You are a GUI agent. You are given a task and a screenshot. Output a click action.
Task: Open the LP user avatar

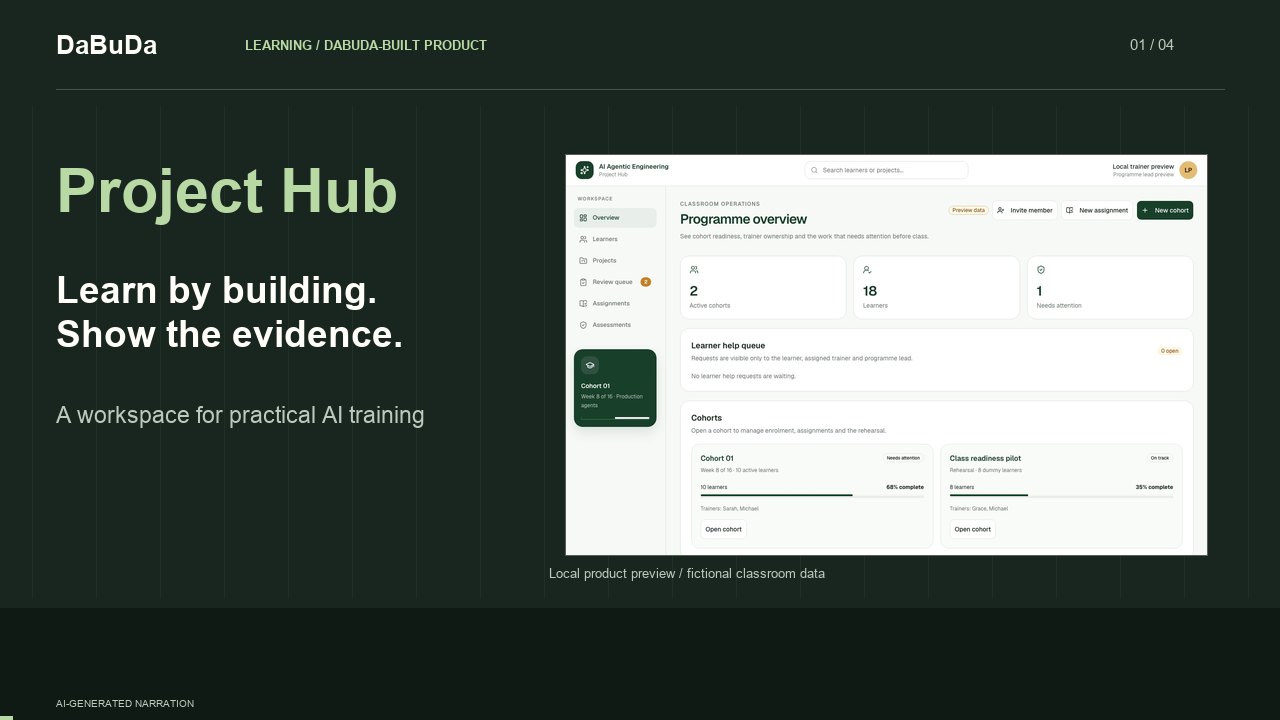click(1188, 170)
